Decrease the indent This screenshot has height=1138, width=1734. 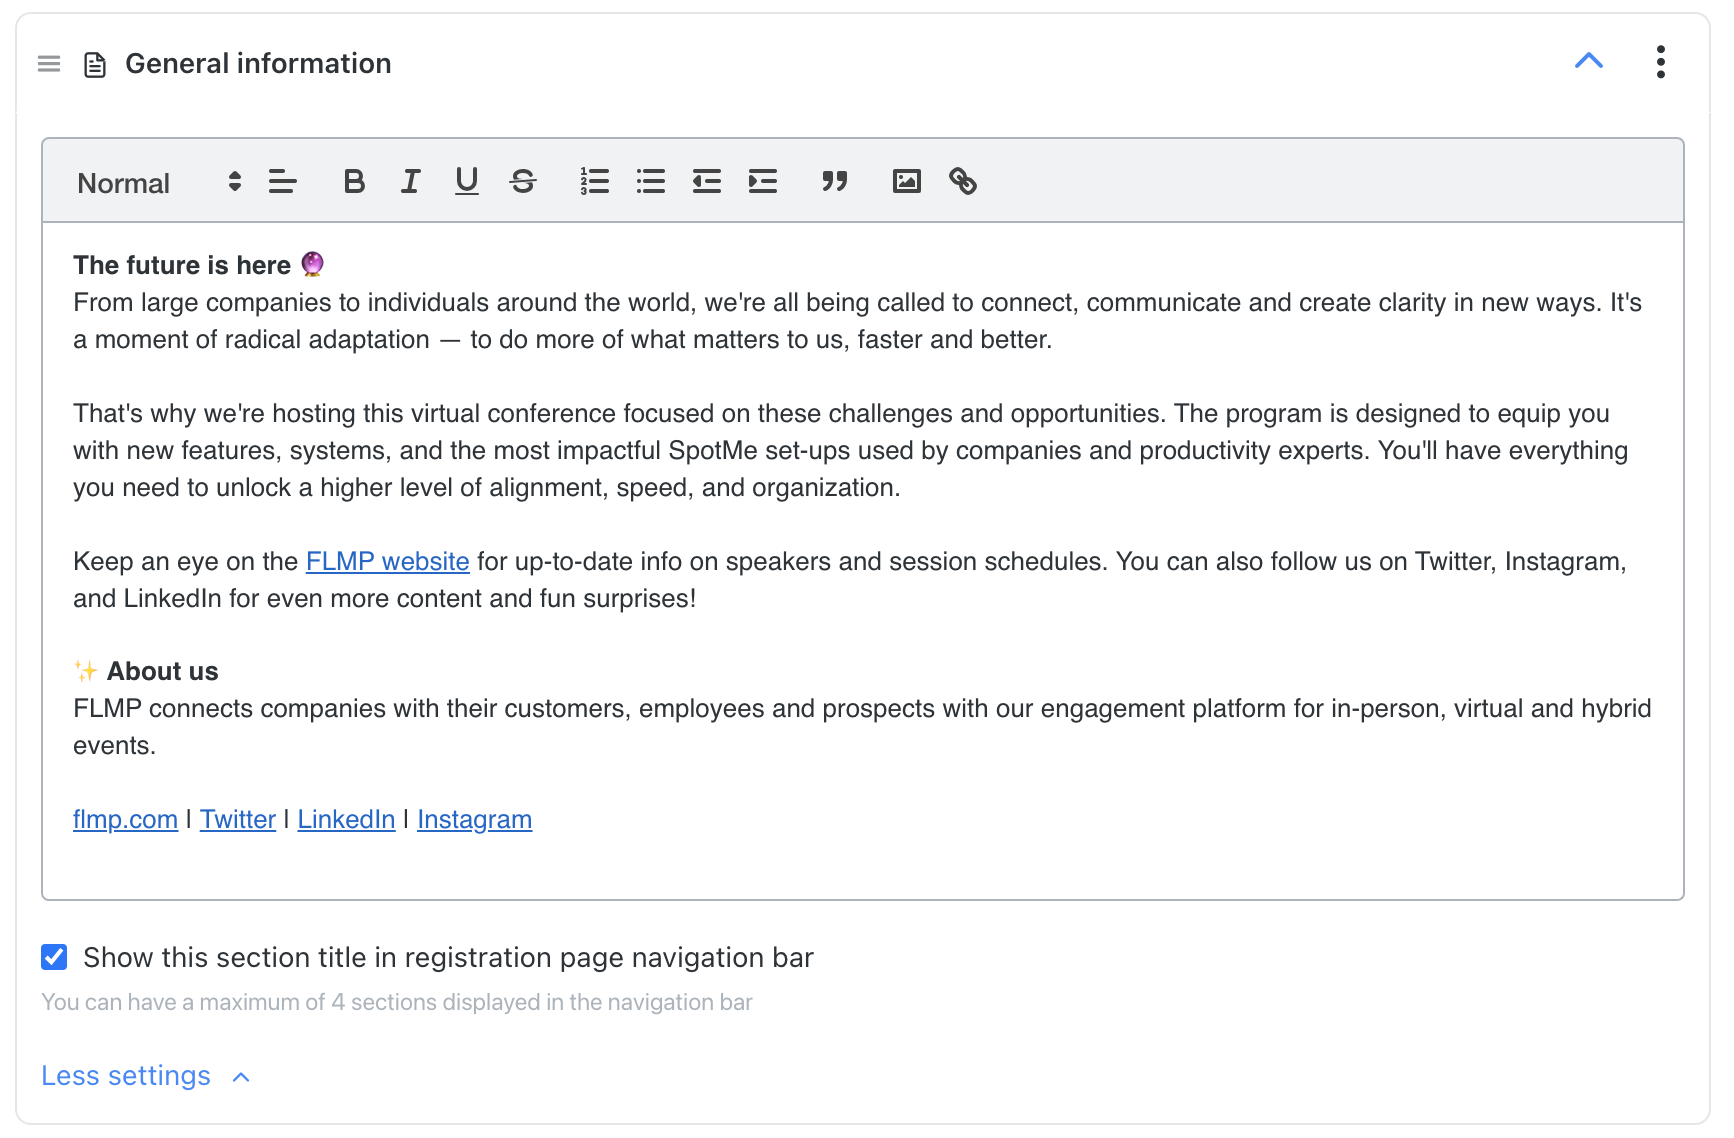click(706, 181)
